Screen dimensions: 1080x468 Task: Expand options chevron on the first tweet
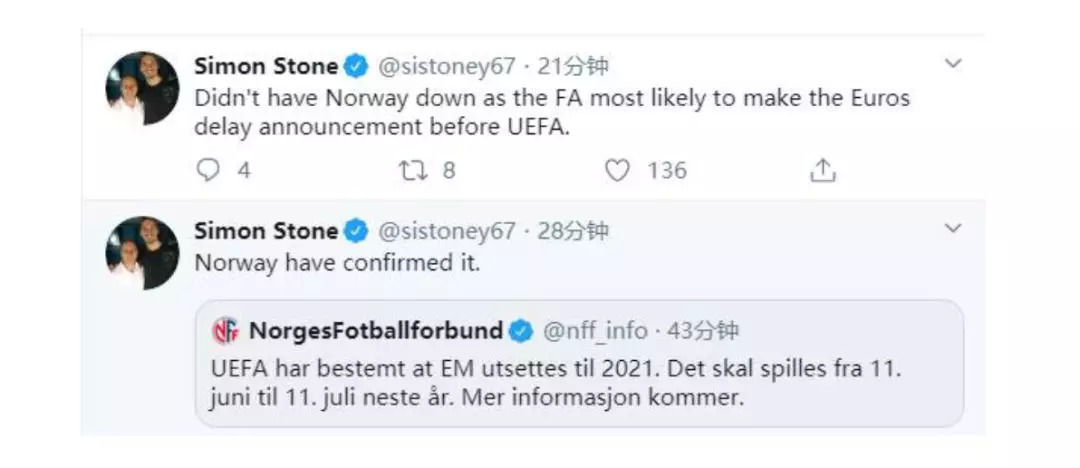pyautogui.click(x=953, y=64)
